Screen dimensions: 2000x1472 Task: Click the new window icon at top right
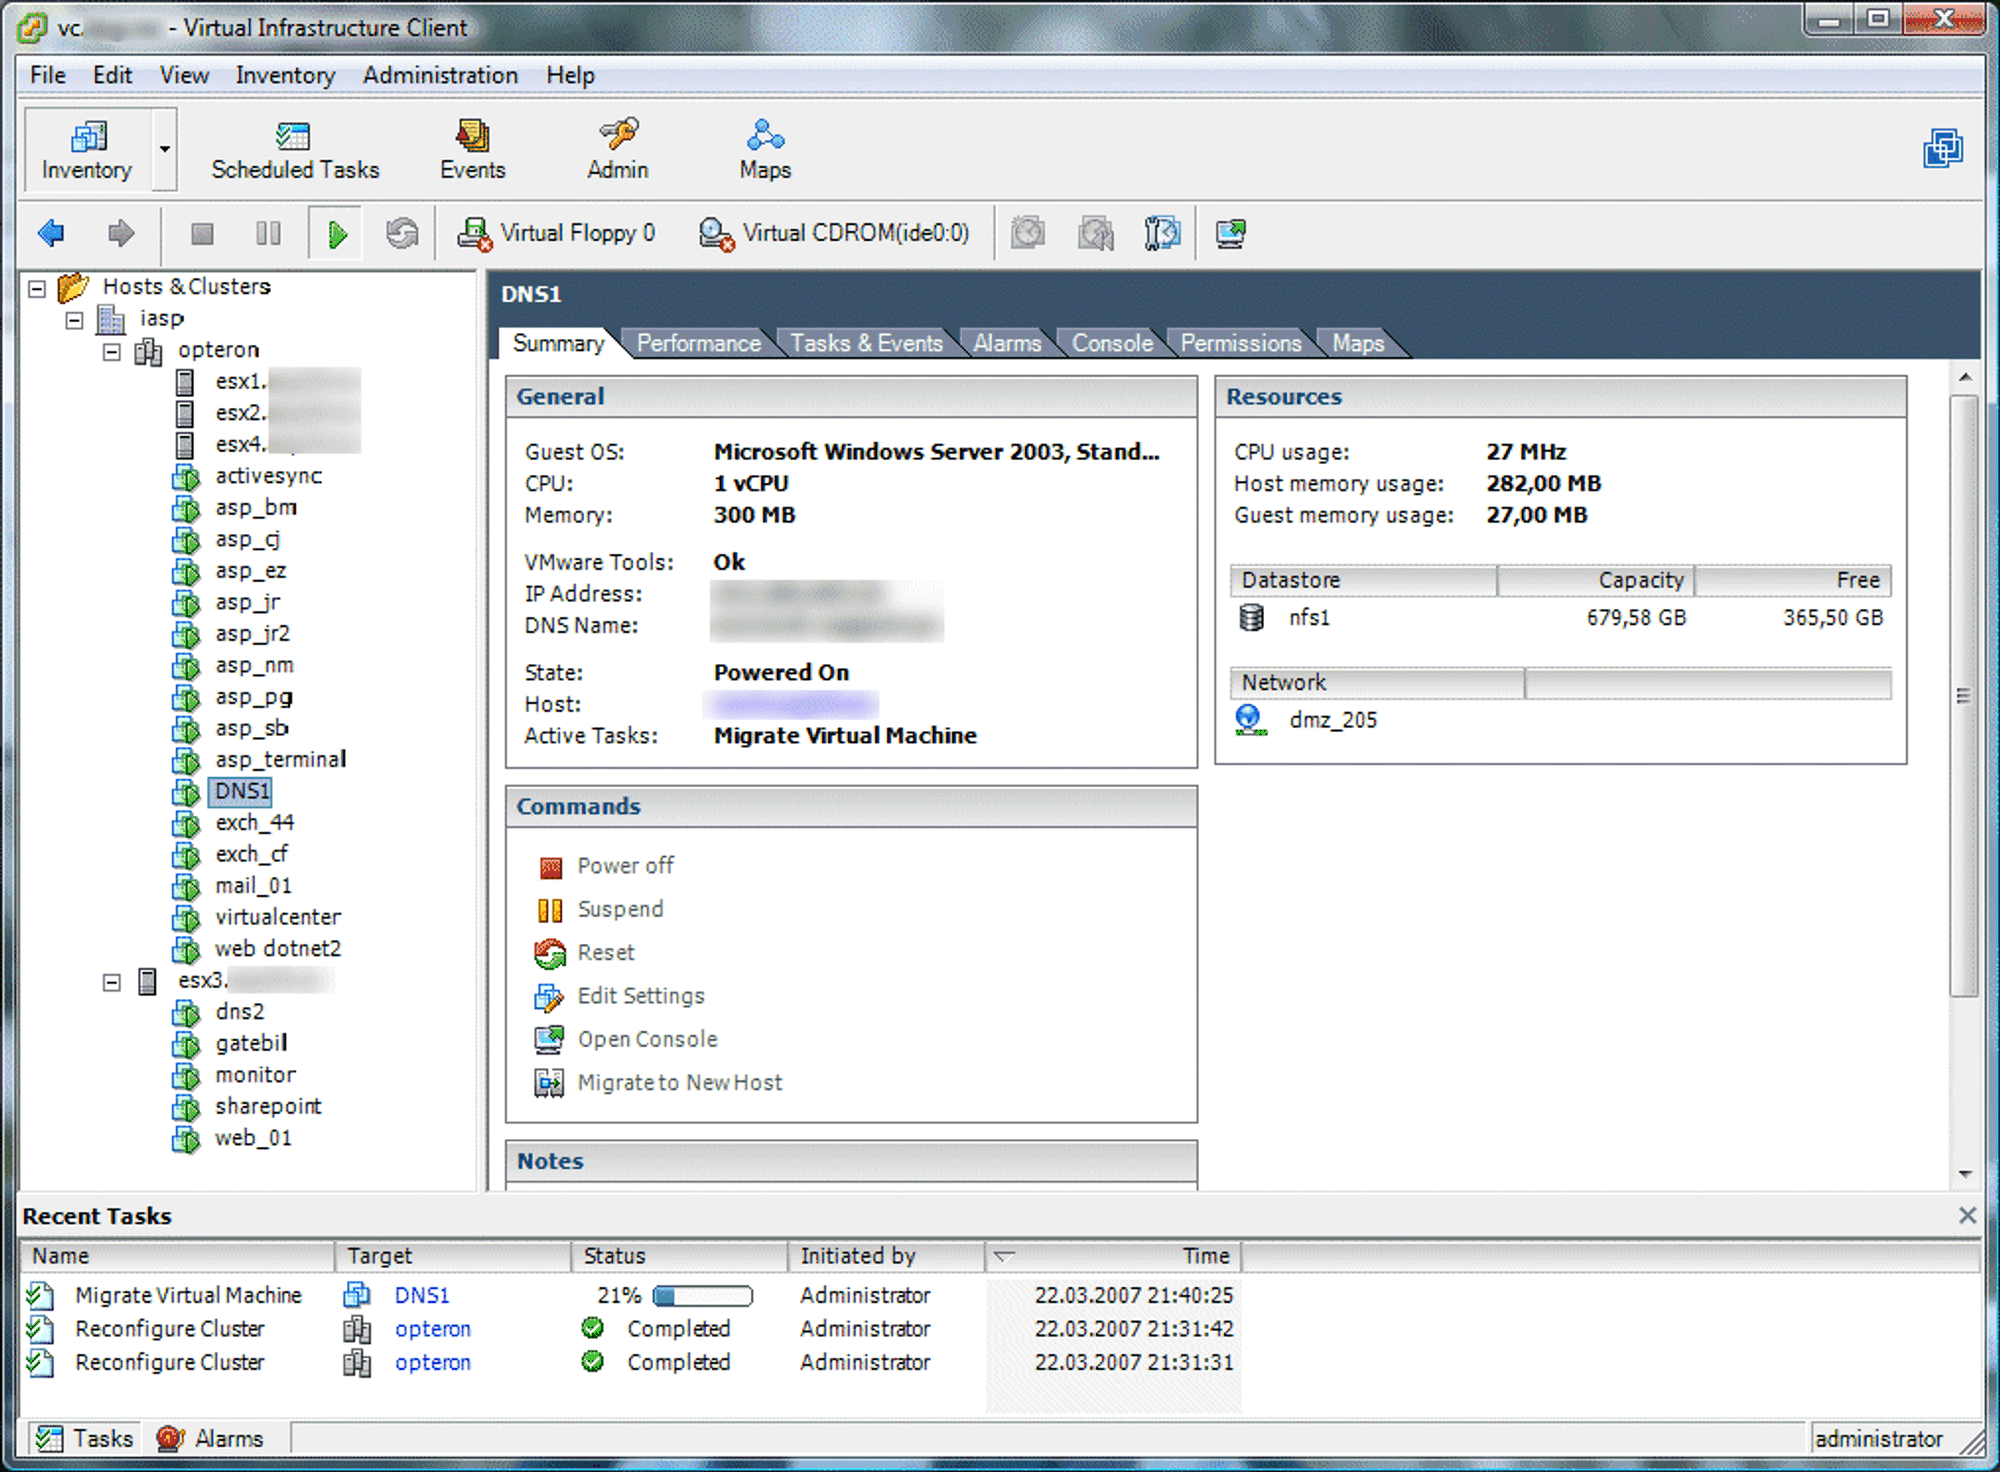click(1942, 149)
